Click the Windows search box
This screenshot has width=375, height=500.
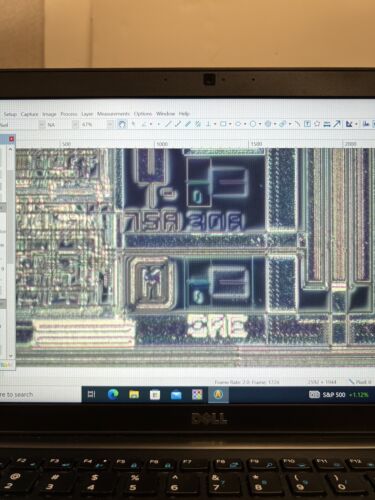(x=40, y=395)
